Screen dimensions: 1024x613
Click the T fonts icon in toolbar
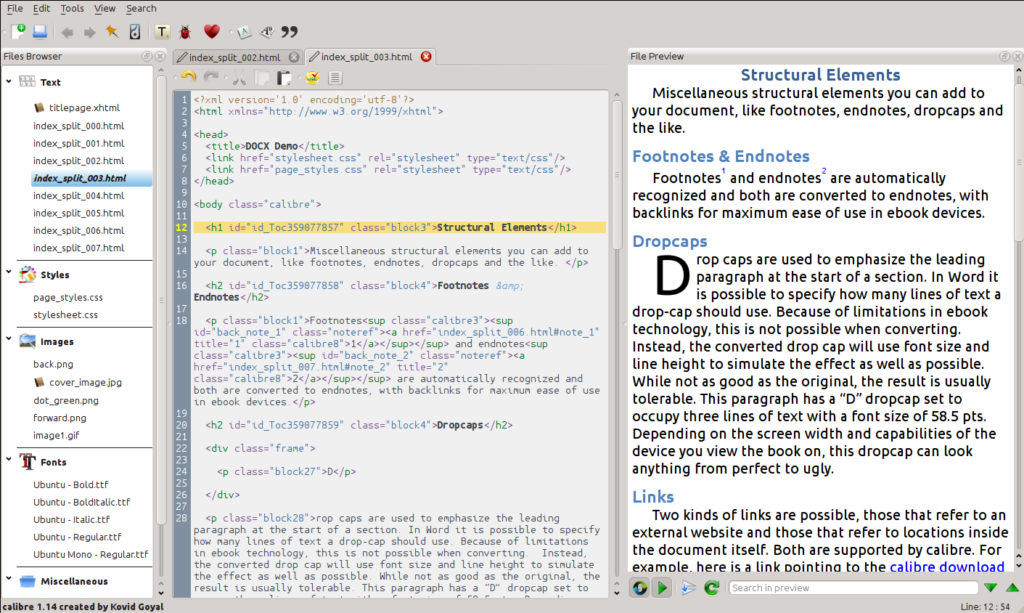pyautogui.click(x=163, y=32)
